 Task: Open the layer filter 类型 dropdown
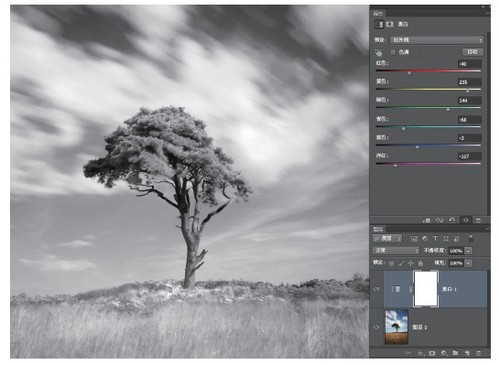[x=387, y=239]
